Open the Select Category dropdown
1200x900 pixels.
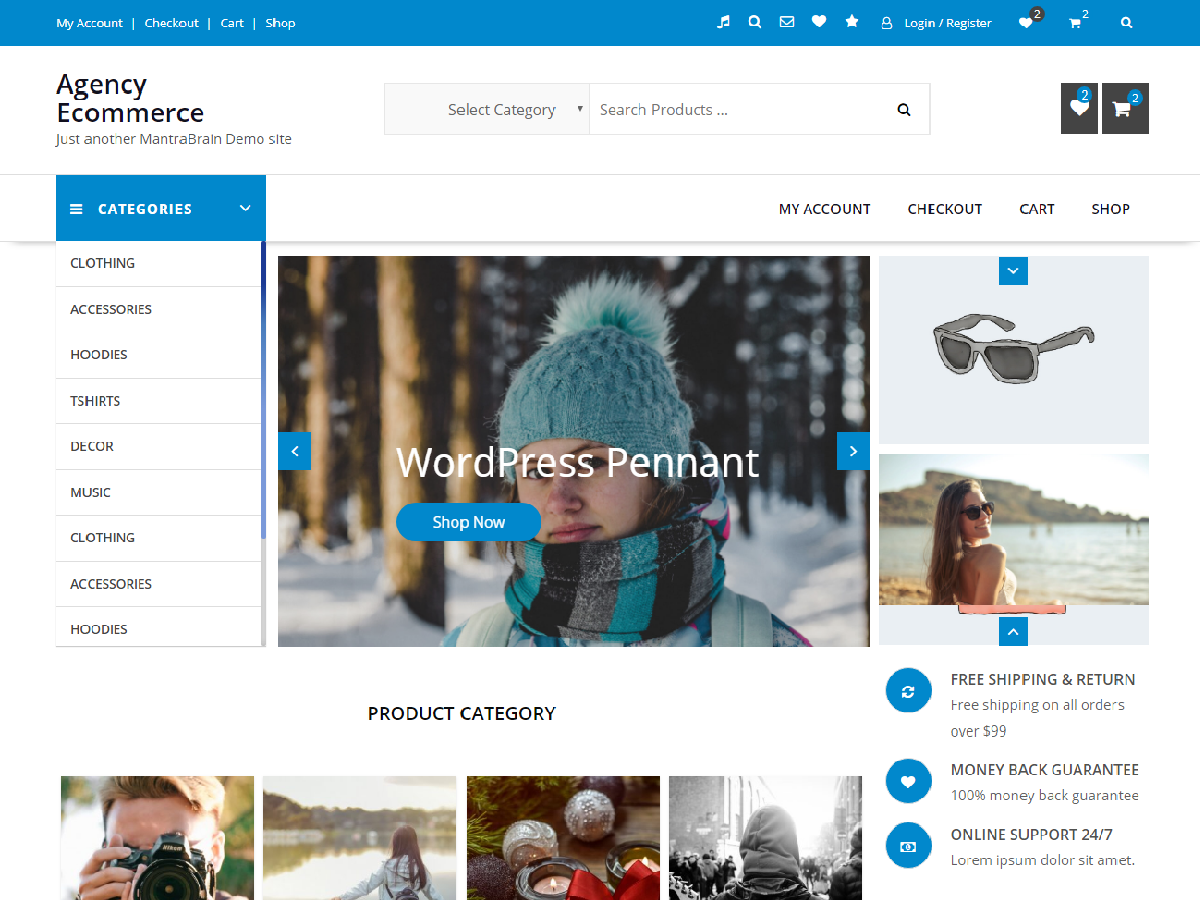tap(501, 109)
